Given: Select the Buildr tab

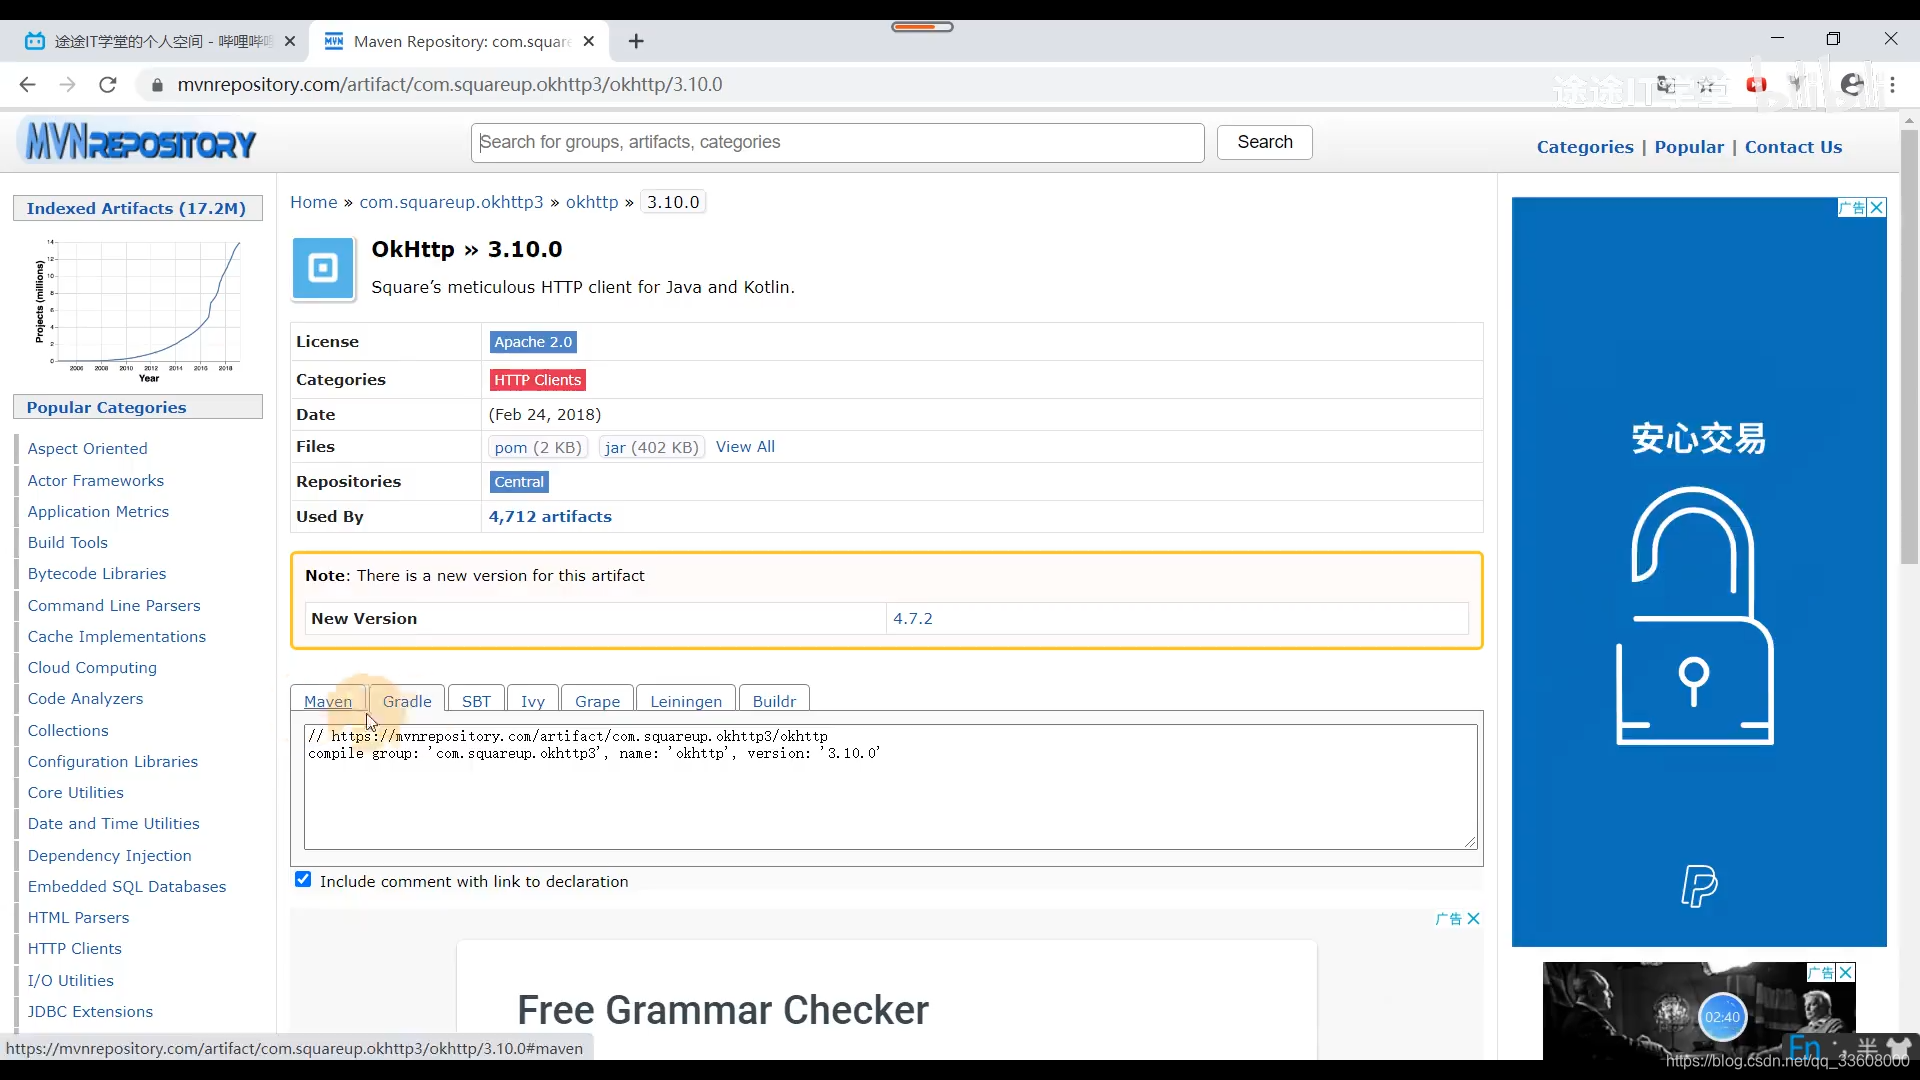Looking at the screenshot, I should pyautogui.click(x=774, y=701).
